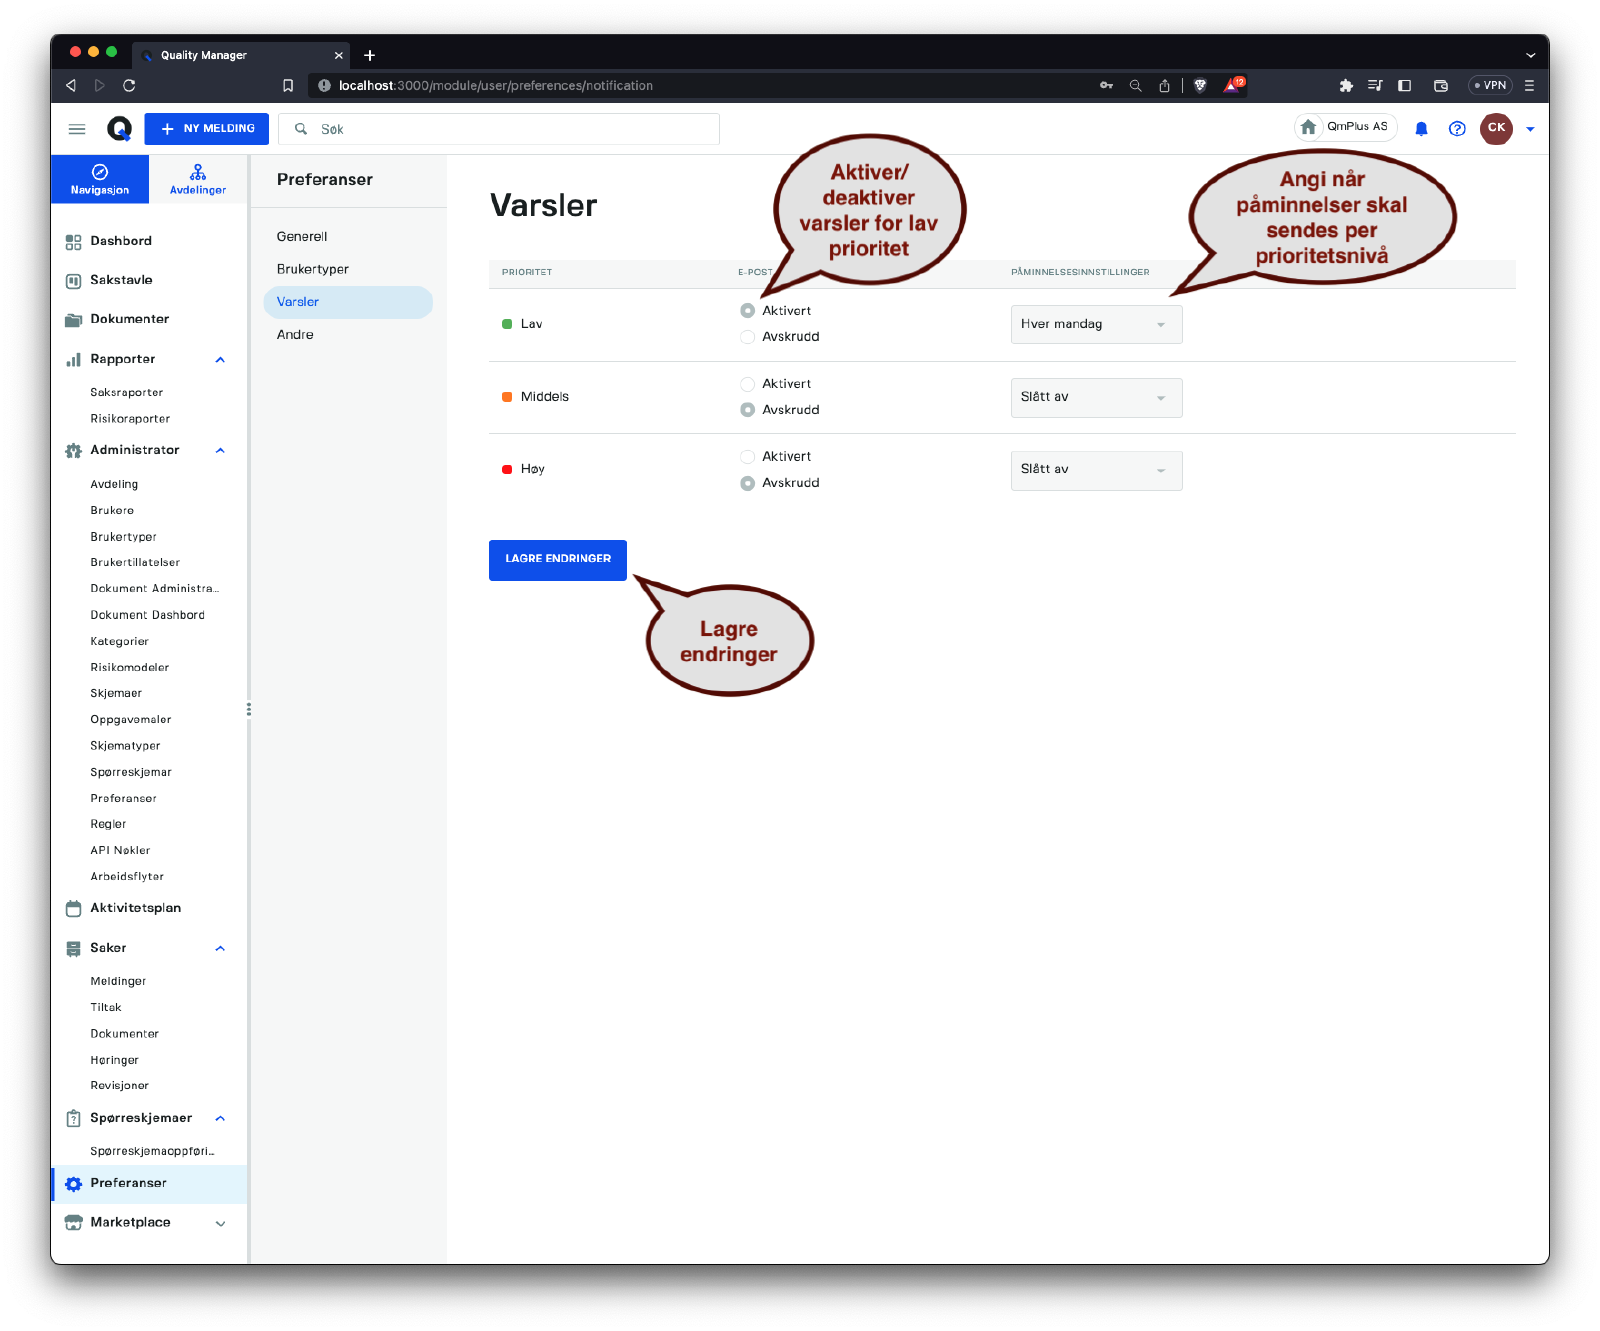This screenshot has height=1331, width=1600.
Task: Click the Søk search field
Action: 510,129
